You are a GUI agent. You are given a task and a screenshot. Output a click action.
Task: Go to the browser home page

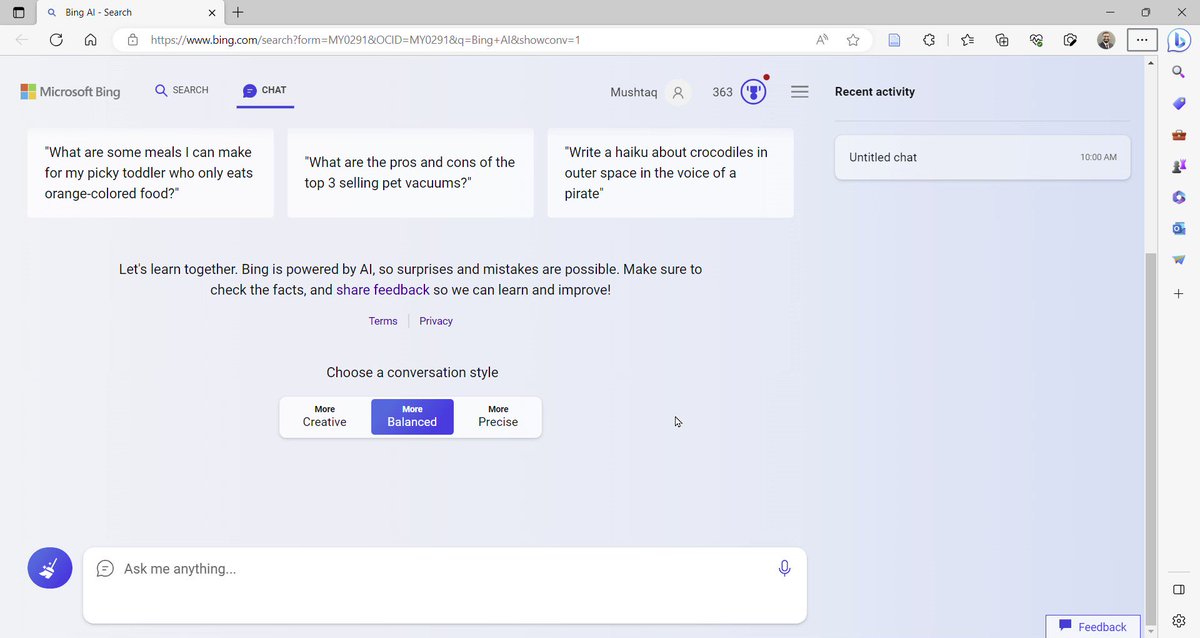90,40
